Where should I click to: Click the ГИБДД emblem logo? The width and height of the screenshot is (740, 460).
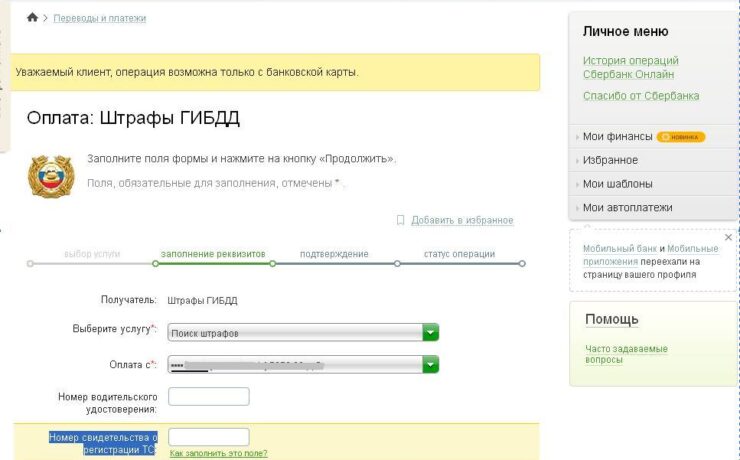tap(51, 176)
